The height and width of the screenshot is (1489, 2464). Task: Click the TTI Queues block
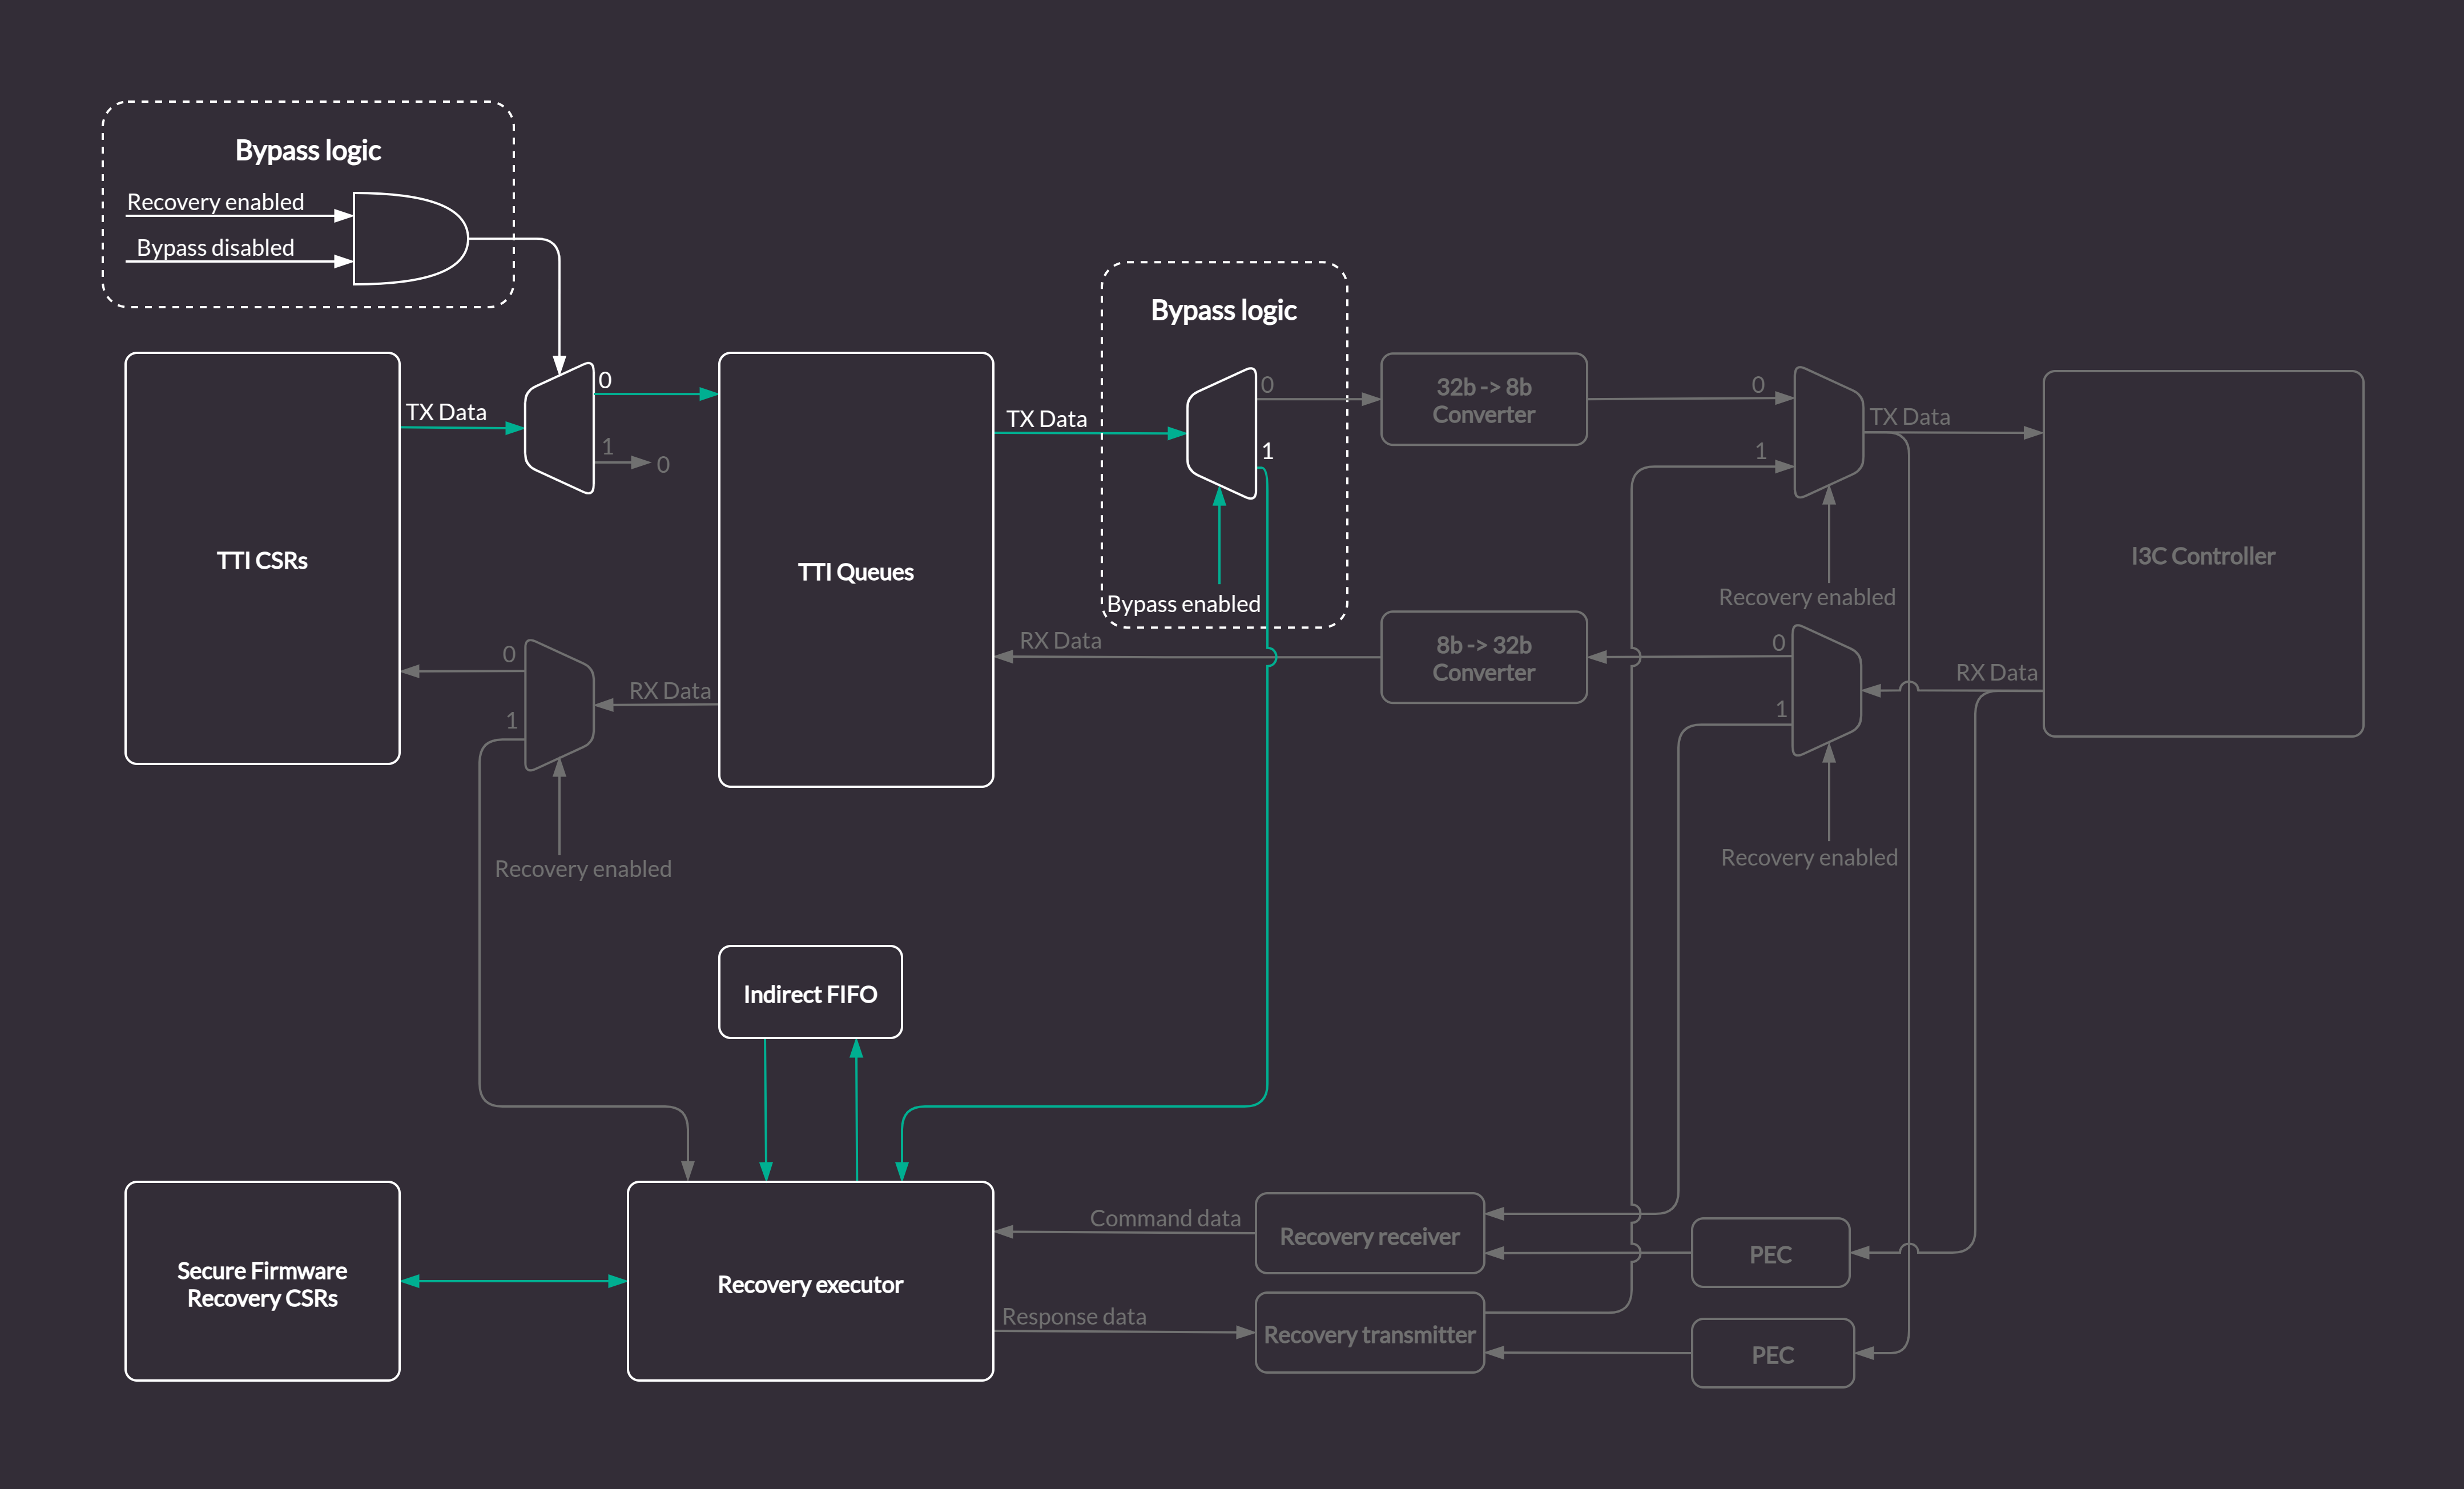855,571
